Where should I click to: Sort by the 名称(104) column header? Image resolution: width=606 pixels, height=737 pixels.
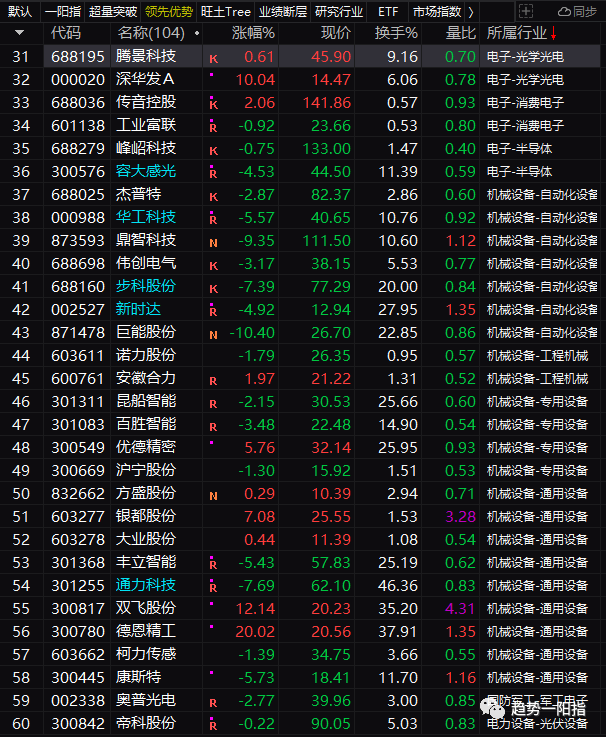[x=151, y=33]
